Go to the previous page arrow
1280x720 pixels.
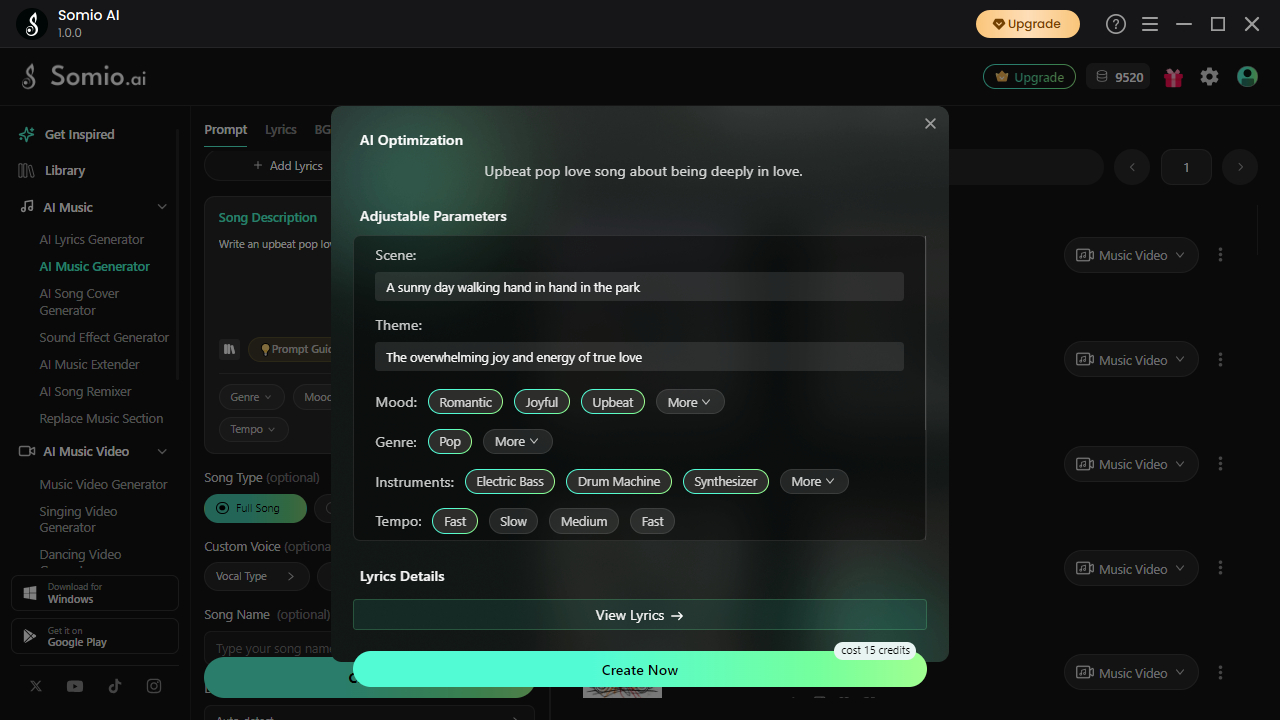click(1132, 167)
